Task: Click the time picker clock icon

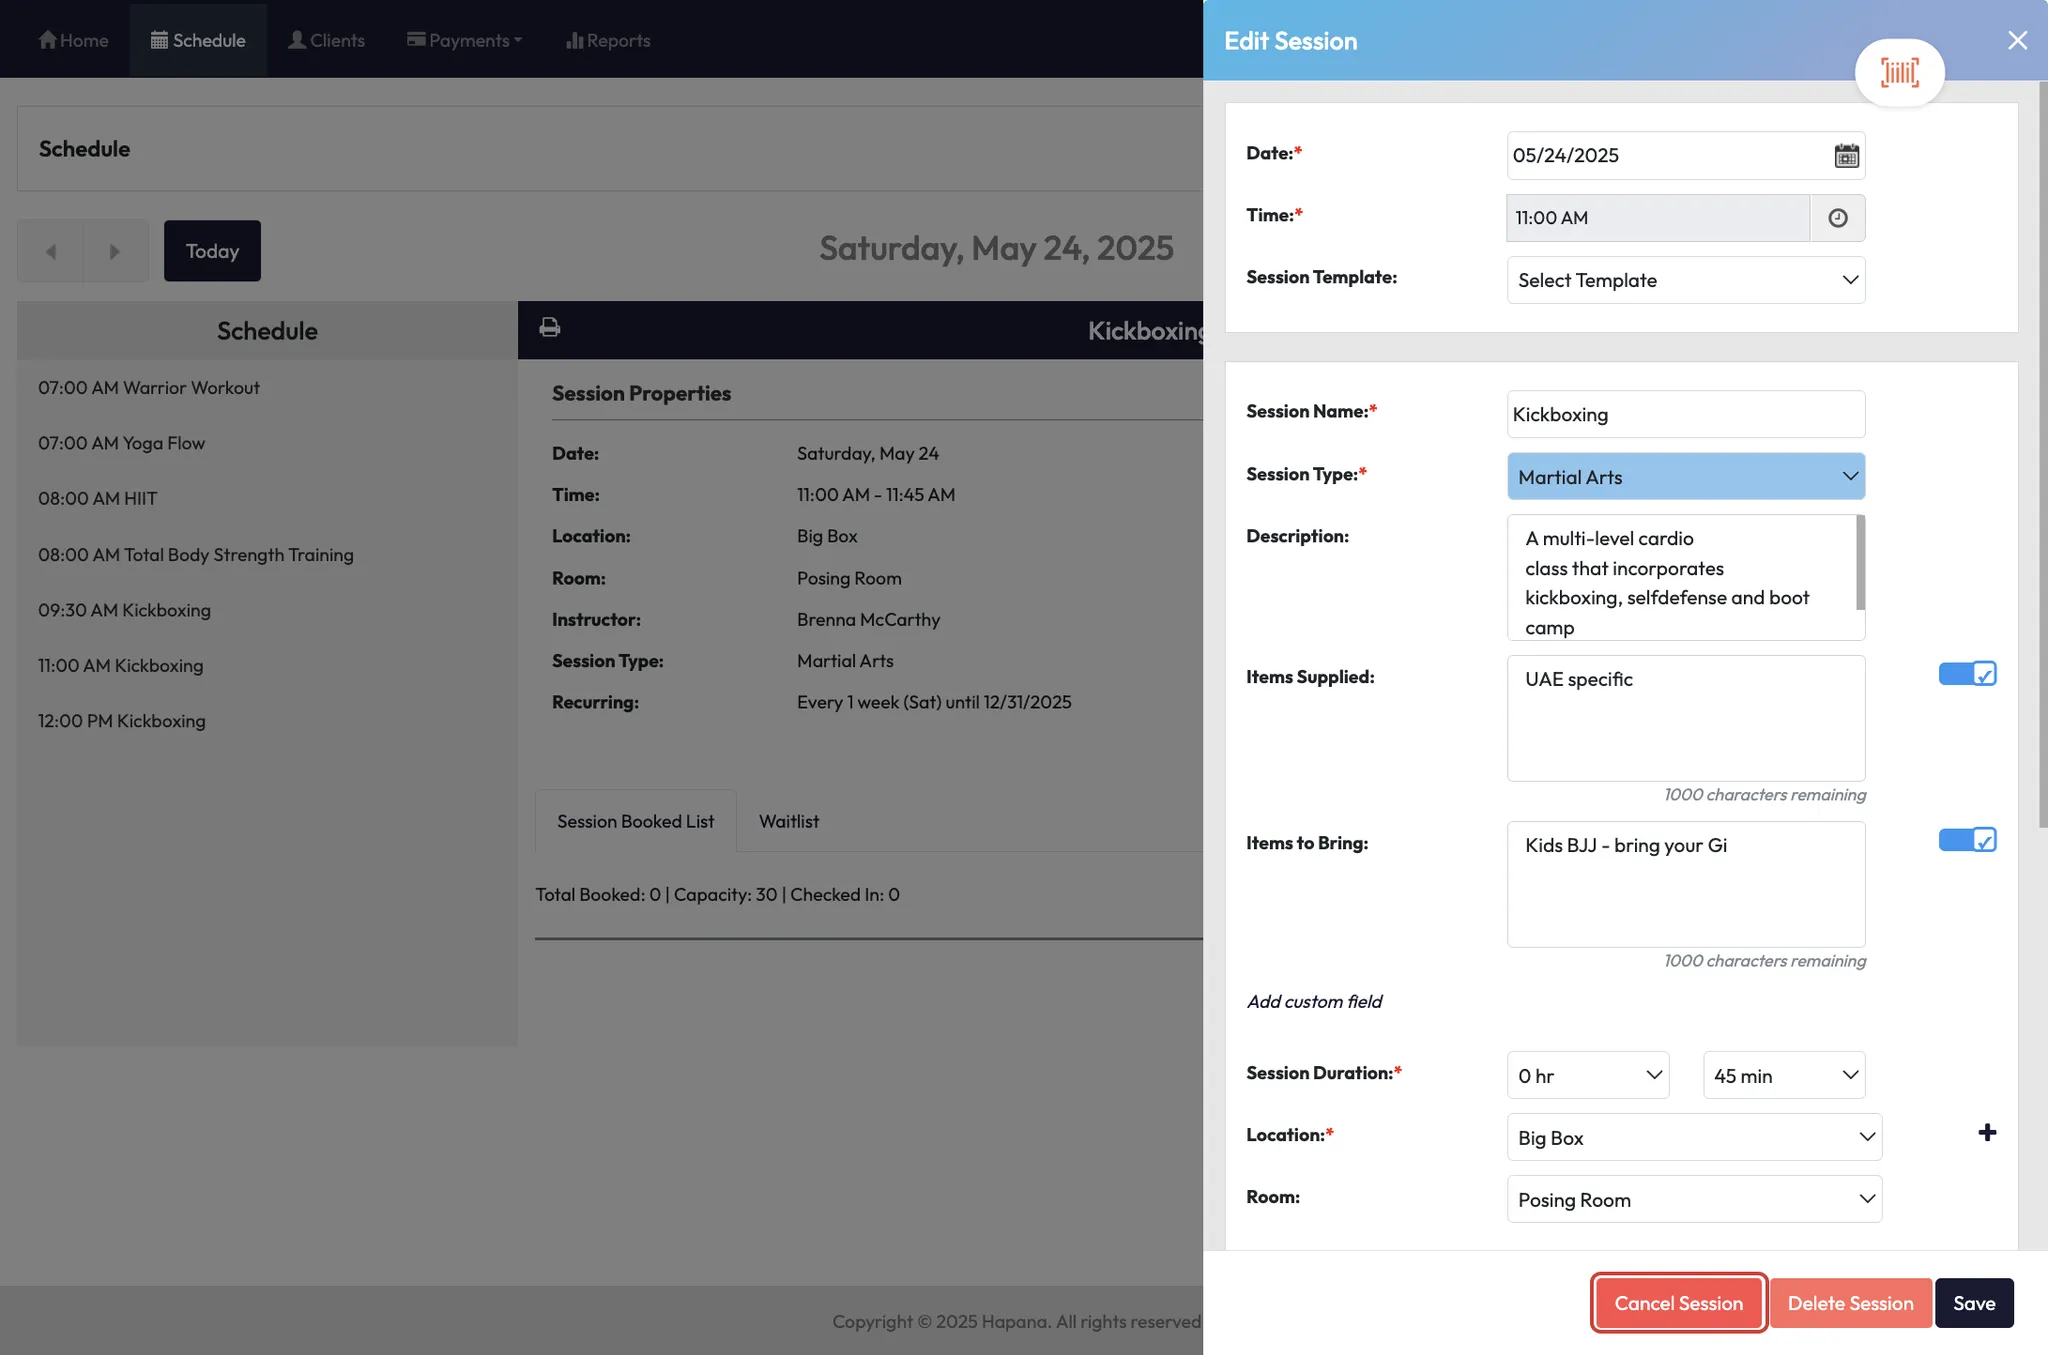Action: (x=1837, y=218)
